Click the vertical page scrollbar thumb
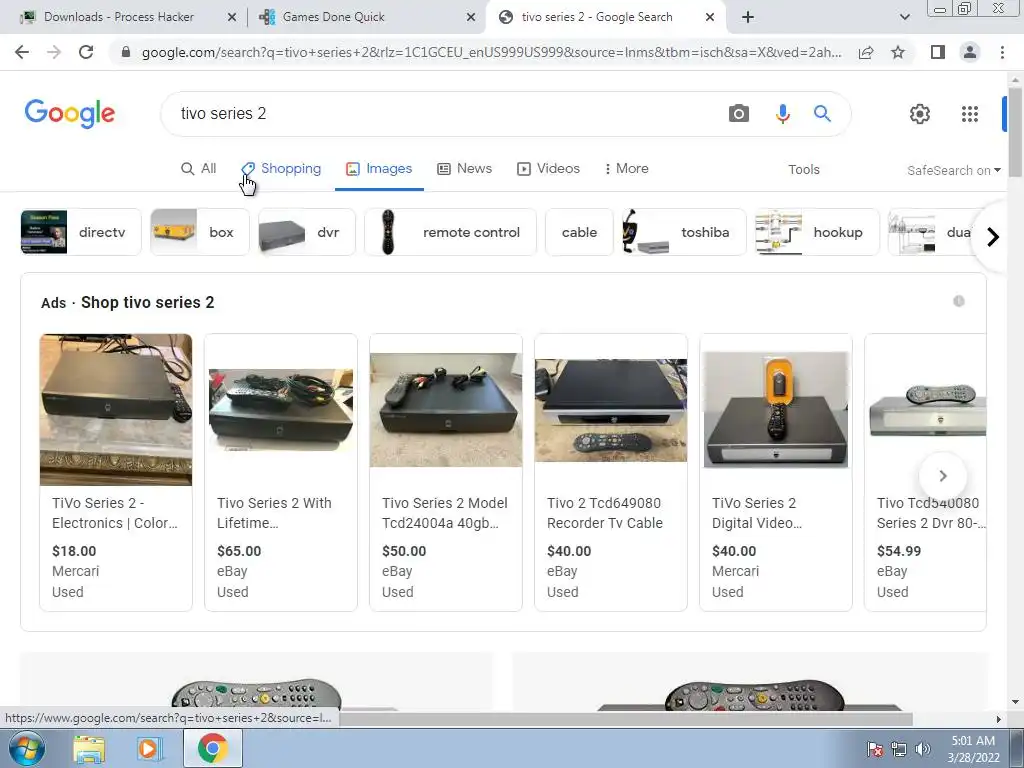 [x=1015, y=133]
